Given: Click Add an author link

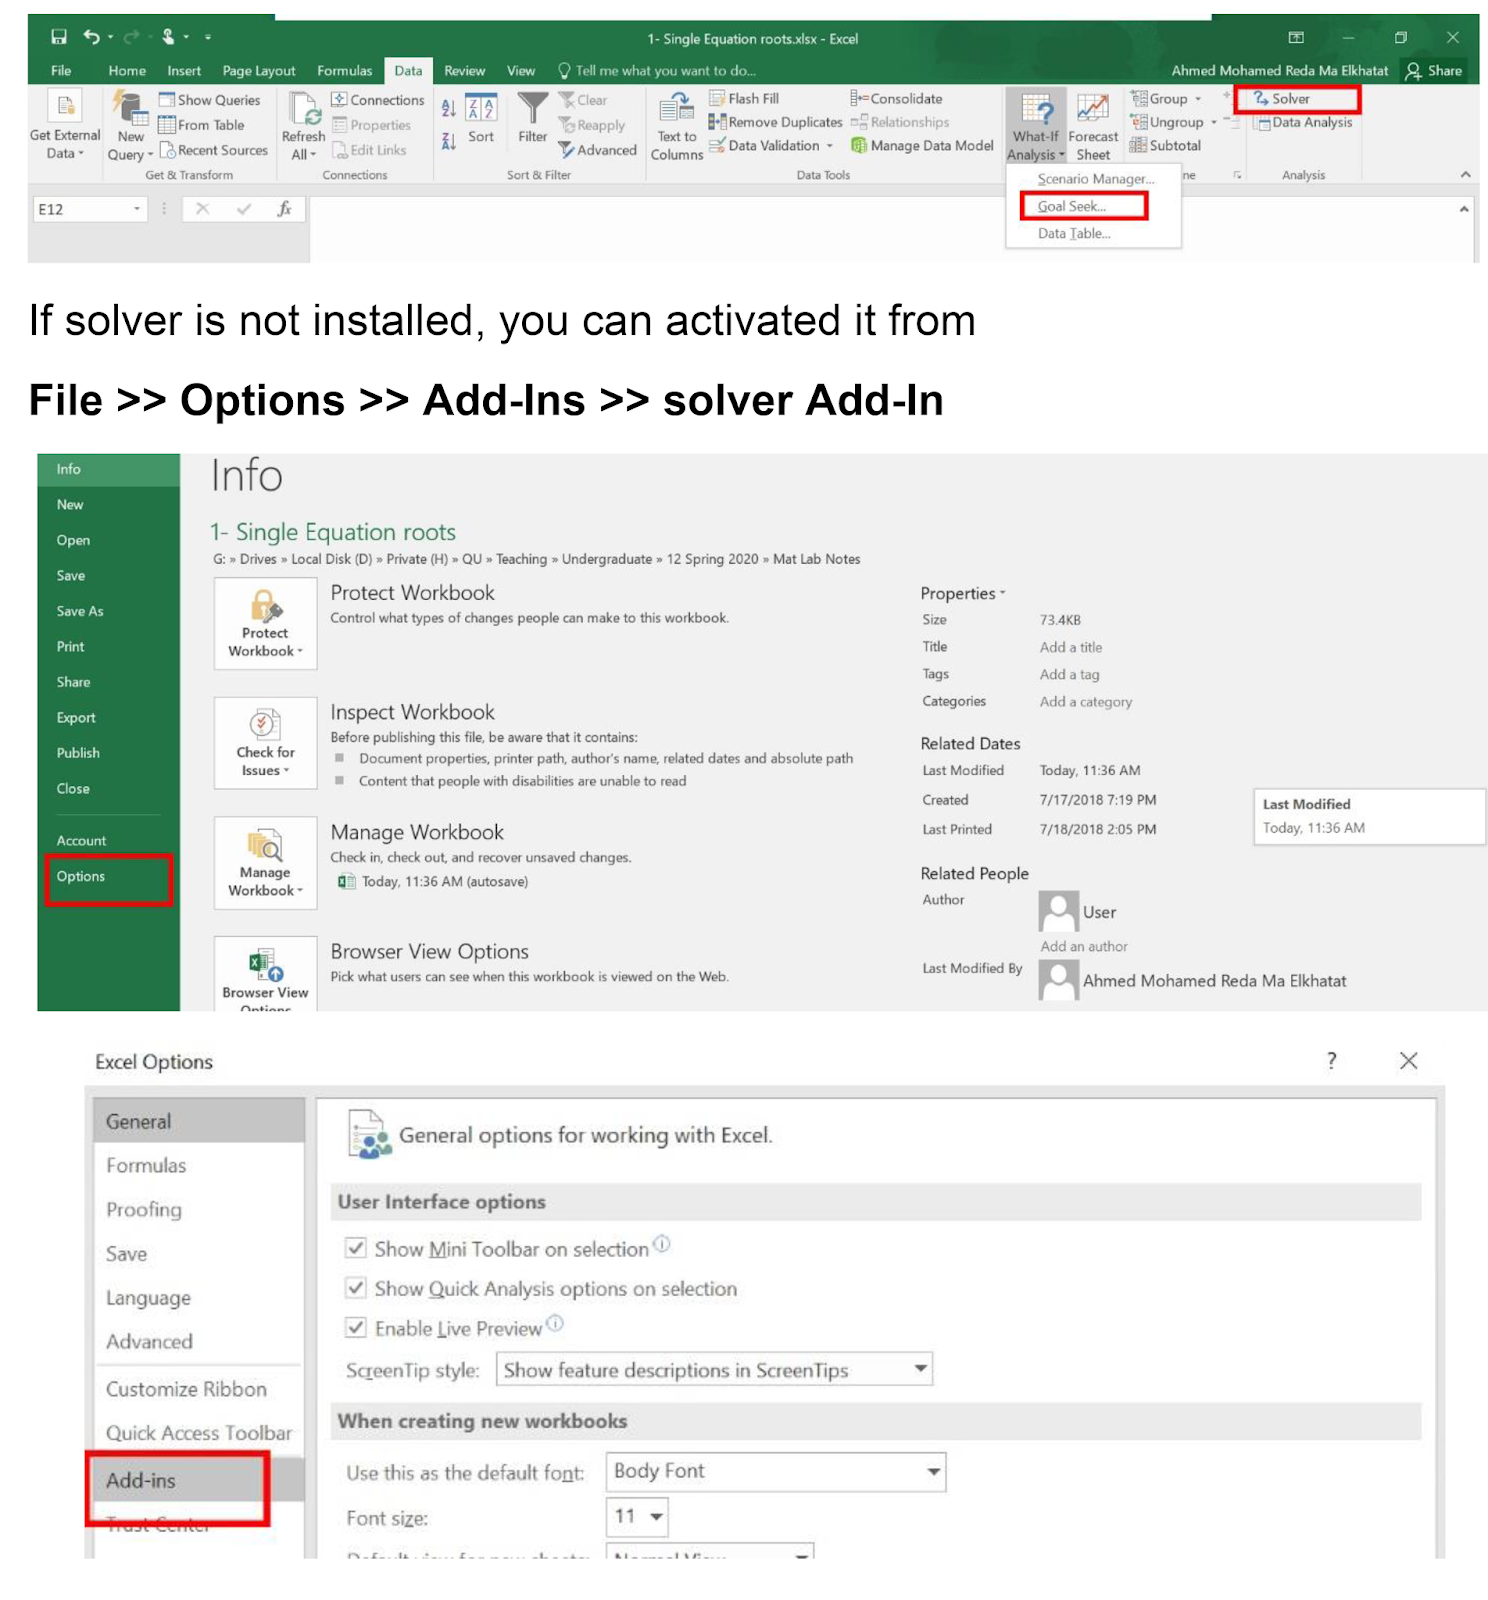Looking at the screenshot, I should click(x=1083, y=946).
